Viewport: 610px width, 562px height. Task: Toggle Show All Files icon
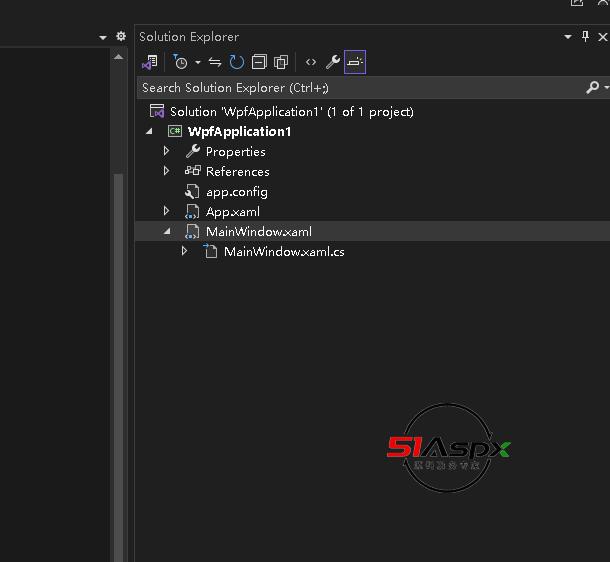pos(281,62)
